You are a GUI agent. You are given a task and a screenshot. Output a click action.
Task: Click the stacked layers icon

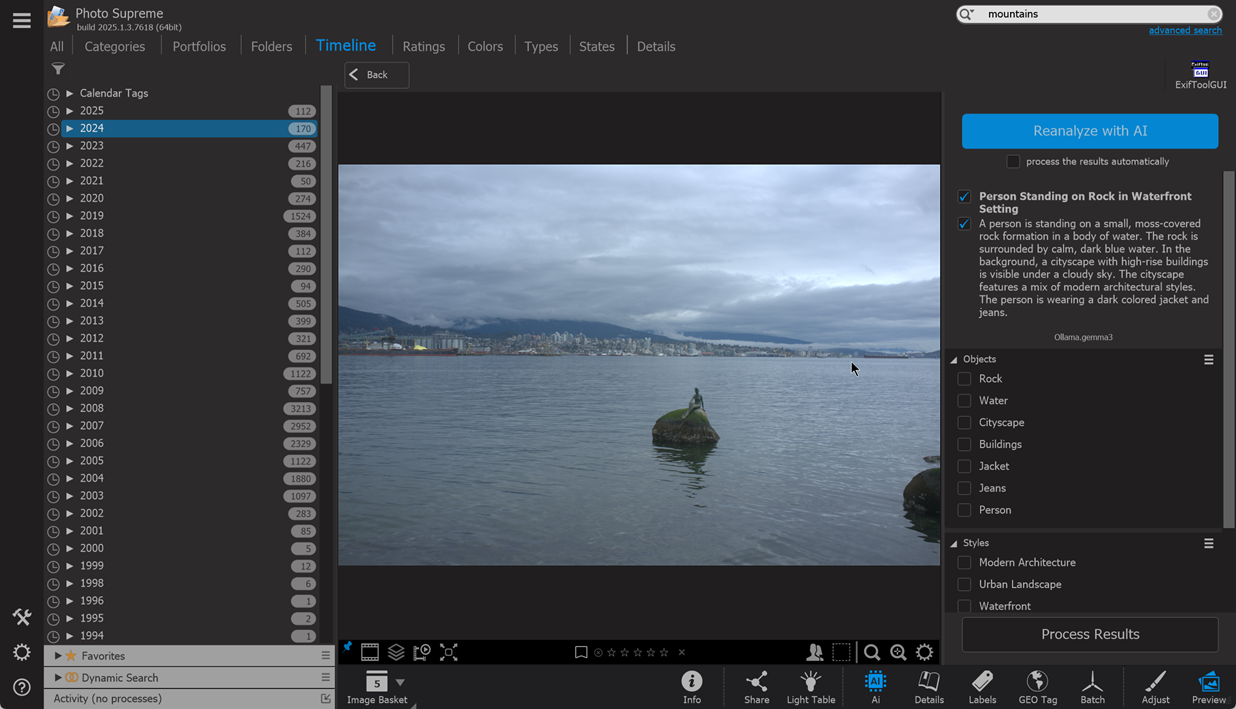[x=396, y=652]
